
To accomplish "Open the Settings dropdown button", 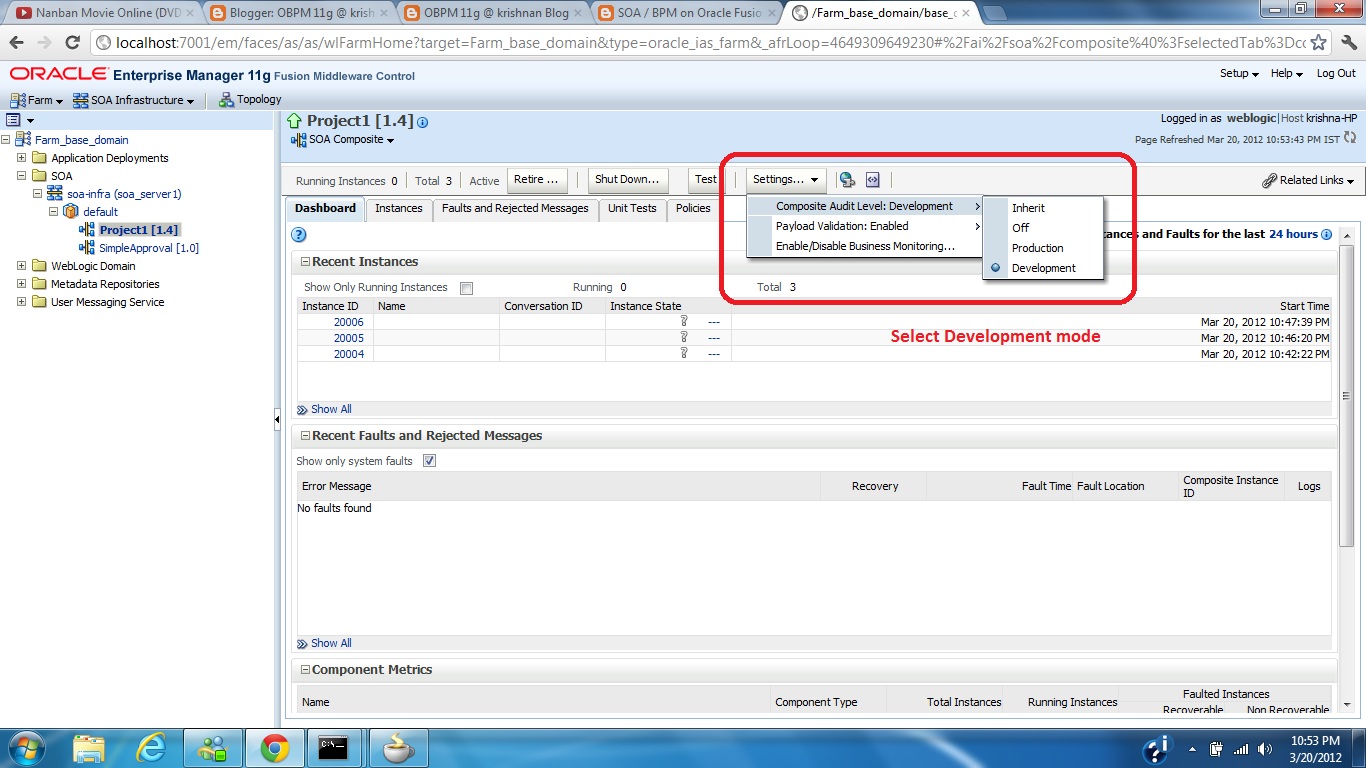I will pyautogui.click(x=786, y=180).
